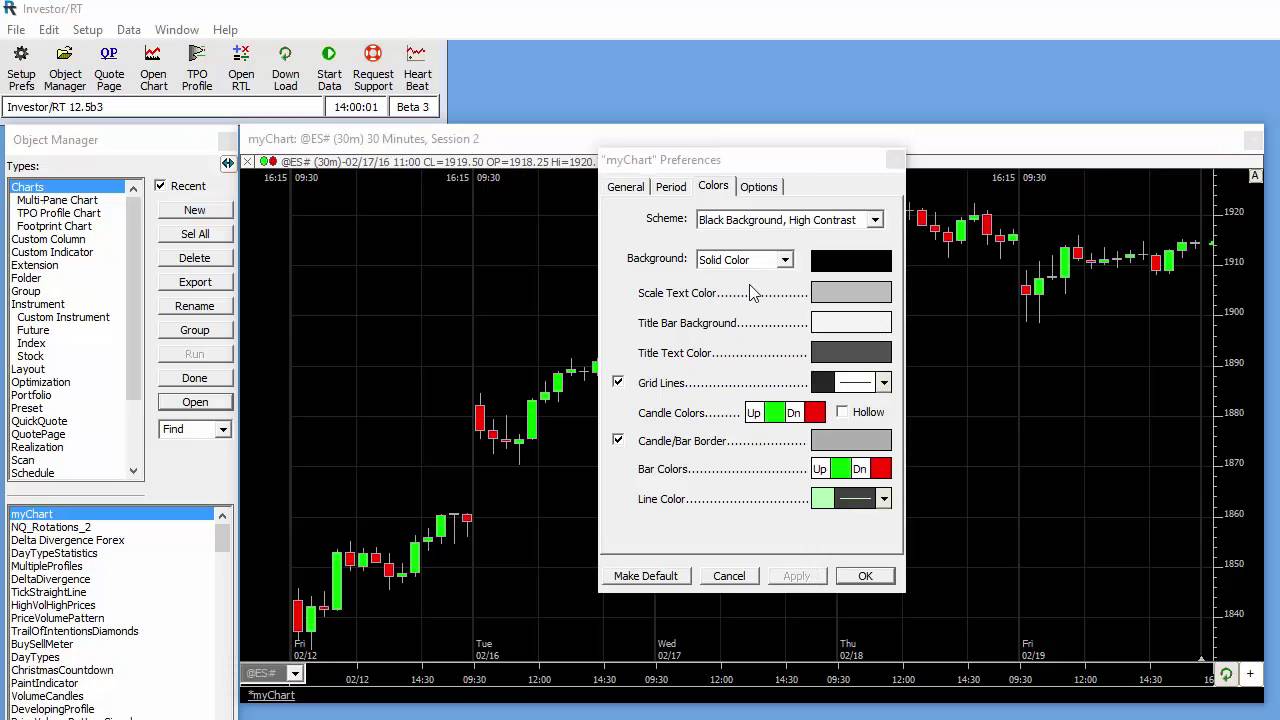Open the Scheme dropdown
The width and height of the screenshot is (1280, 720).
coord(875,220)
